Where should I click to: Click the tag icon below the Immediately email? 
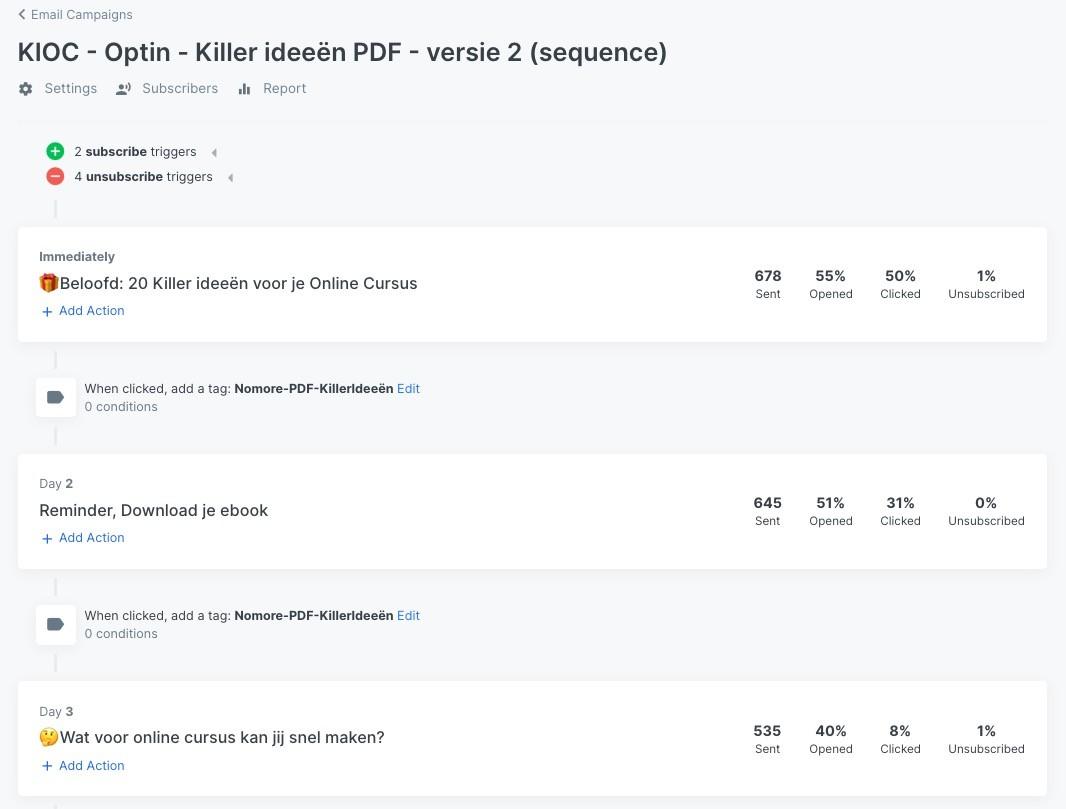click(x=56, y=397)
